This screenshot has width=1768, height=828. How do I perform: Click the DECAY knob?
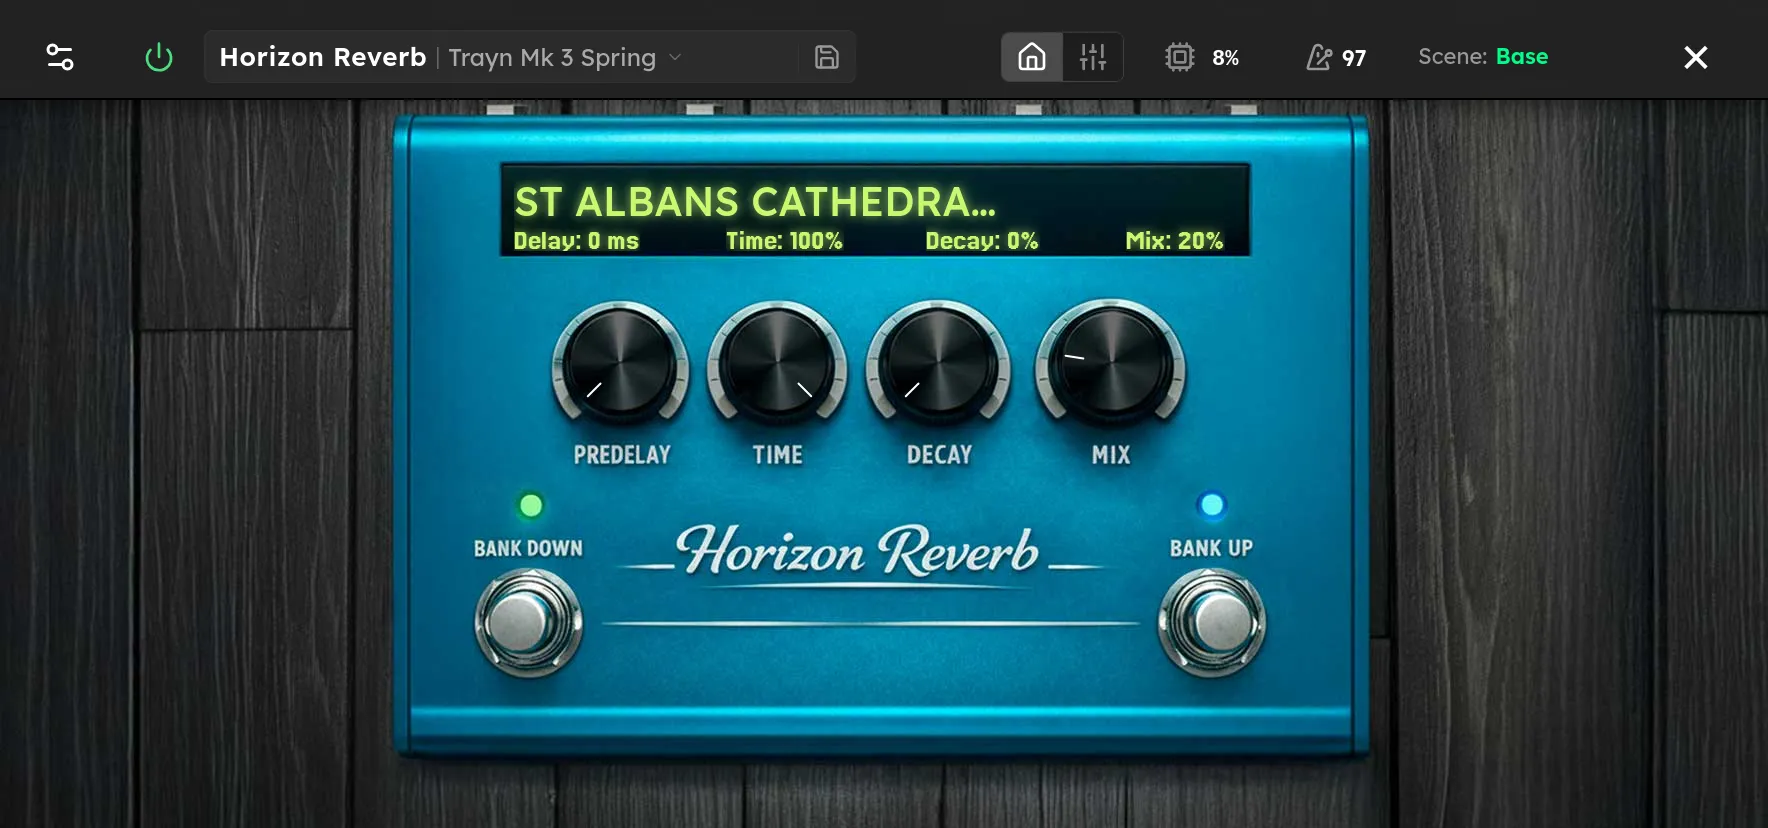pyautogui.click(x=938, y=362)
